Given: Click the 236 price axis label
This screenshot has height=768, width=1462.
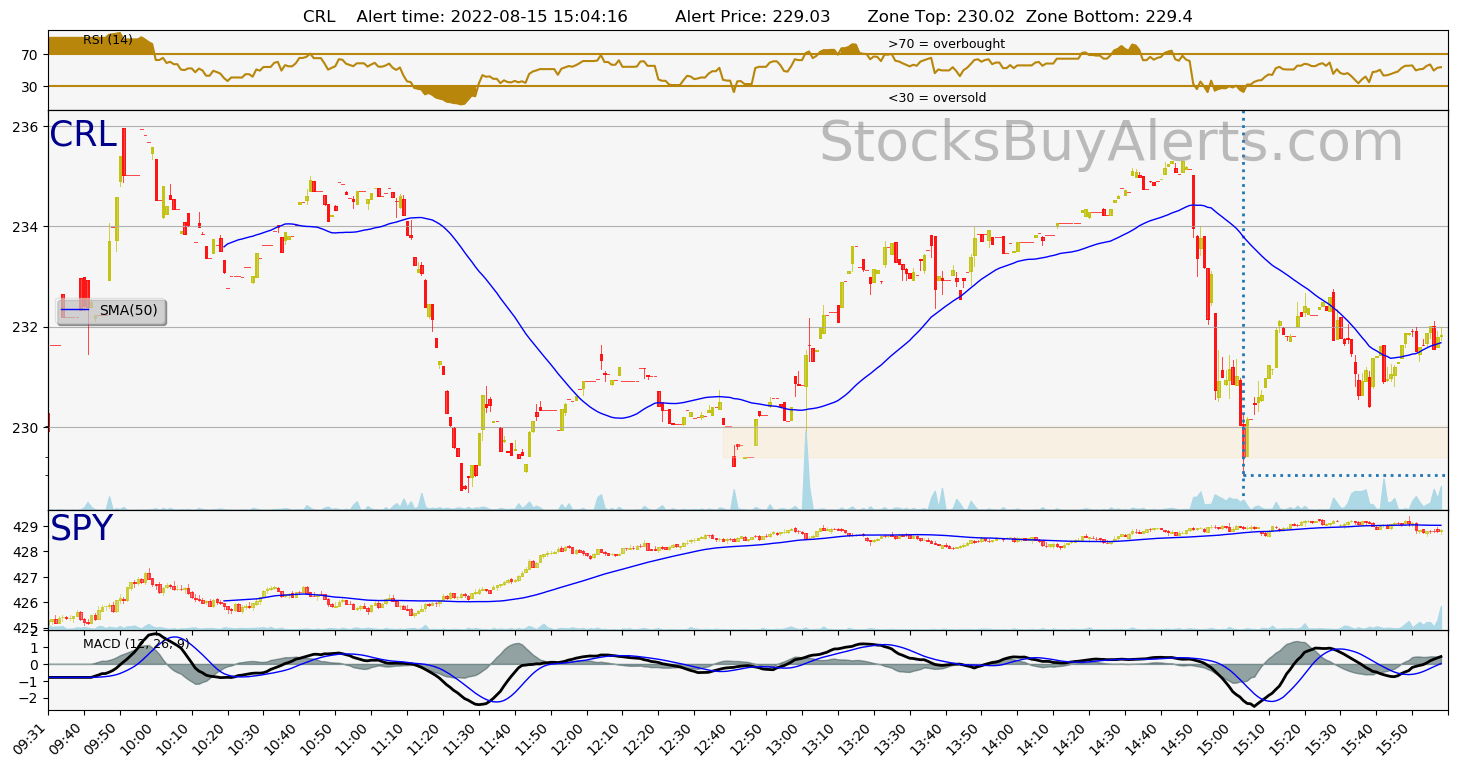Looking at the screenshot, I should point(27,127).
